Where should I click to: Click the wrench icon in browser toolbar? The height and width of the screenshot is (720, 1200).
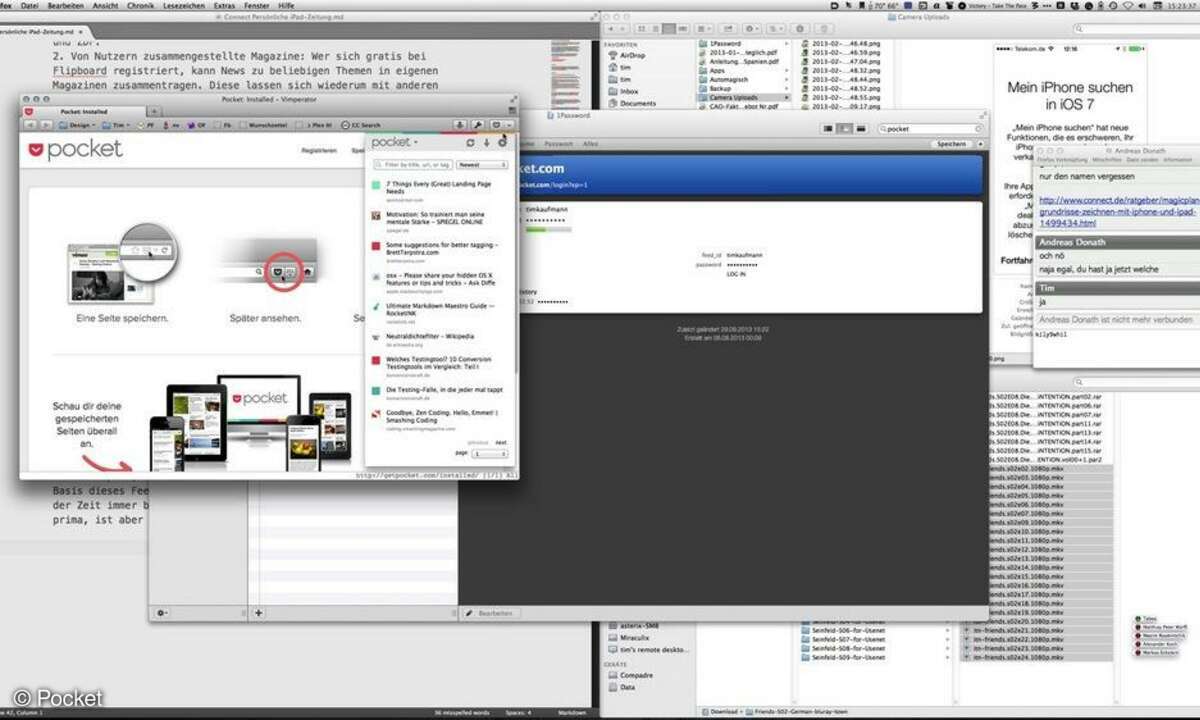476,125
